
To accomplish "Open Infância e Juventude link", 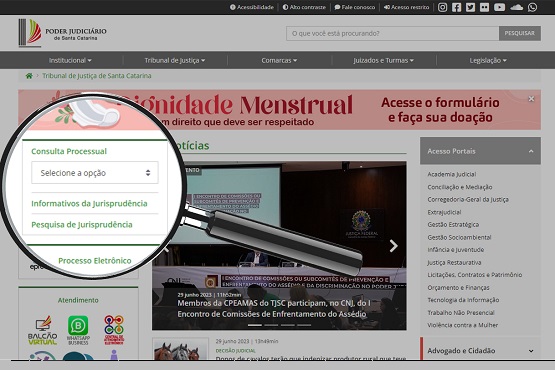I will click(455, 250).
